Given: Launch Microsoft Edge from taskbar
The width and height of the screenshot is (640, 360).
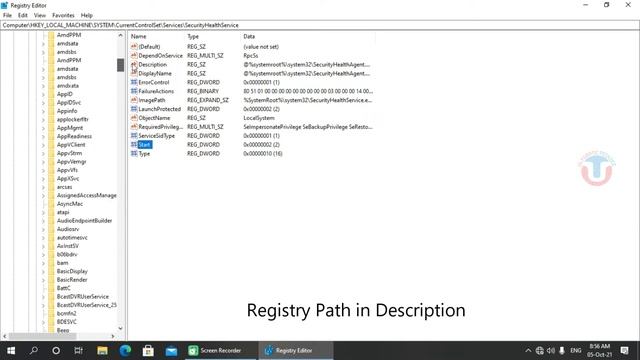Looking at the screenshot, I should pos(125,351).
